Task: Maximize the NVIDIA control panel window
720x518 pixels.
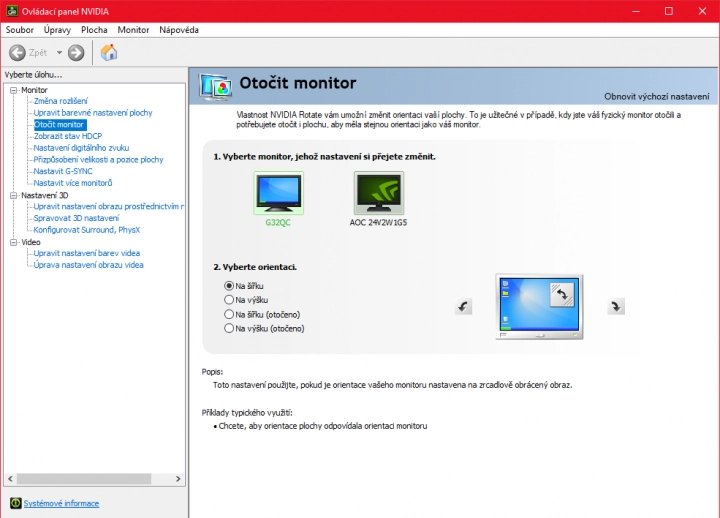Action: 669,11
